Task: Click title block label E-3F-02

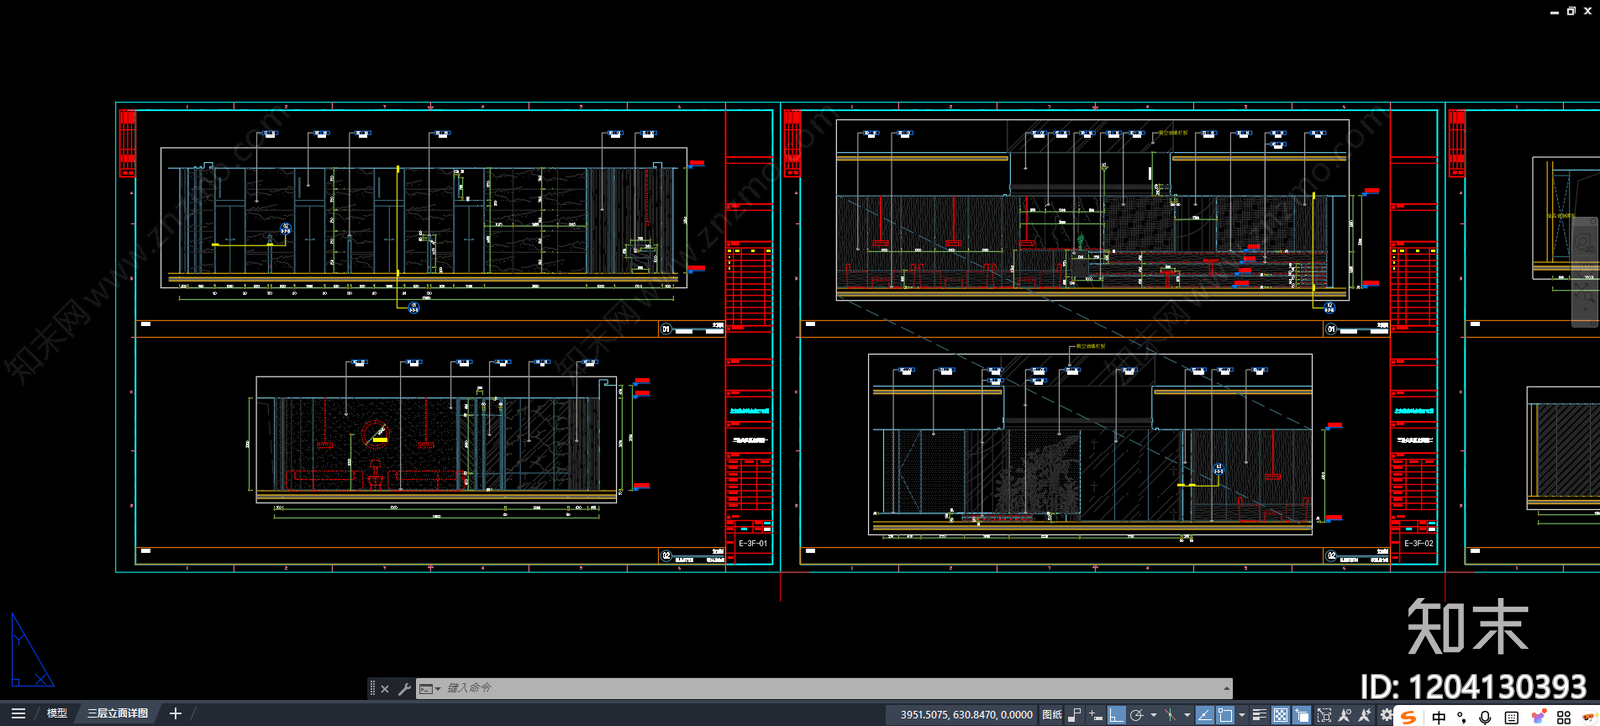Action: pos(1419,543)
